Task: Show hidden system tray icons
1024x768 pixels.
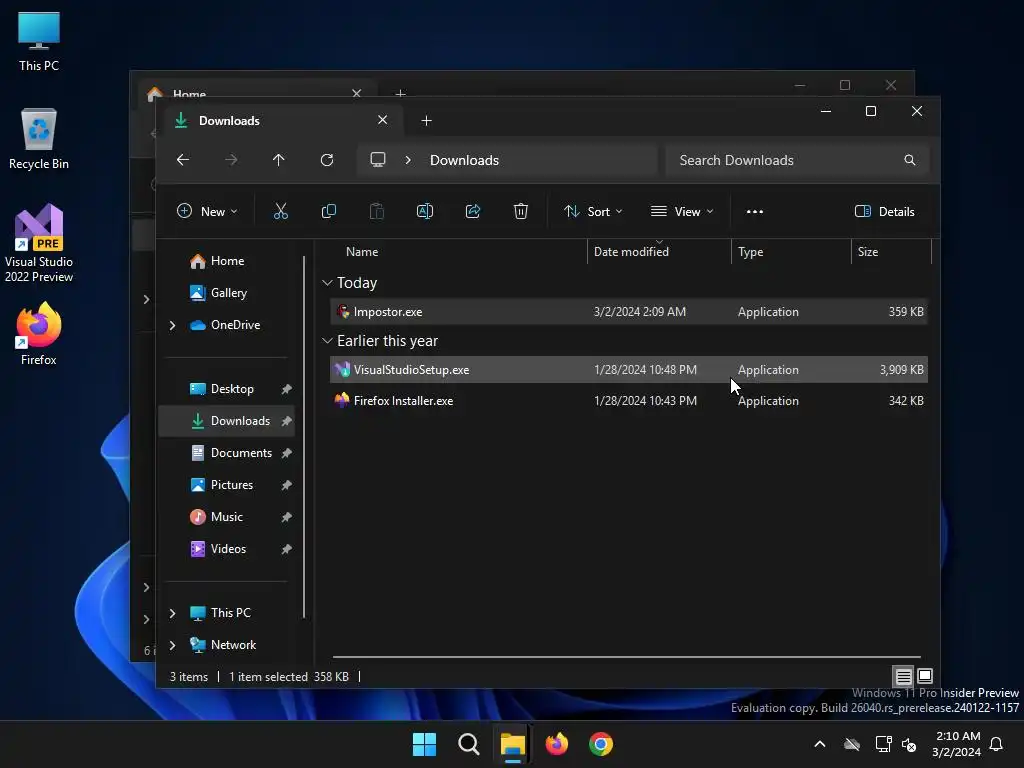Action: pyautogui.click(x=820, y=744)
